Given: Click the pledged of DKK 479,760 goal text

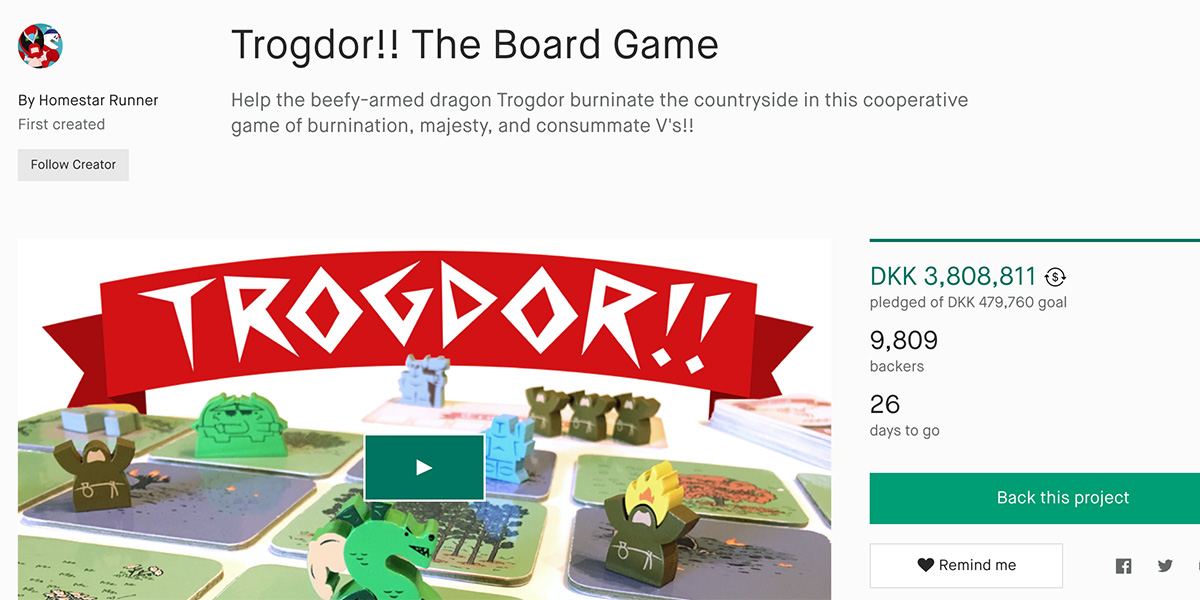Looking at the screenshot, I should 968,302.
